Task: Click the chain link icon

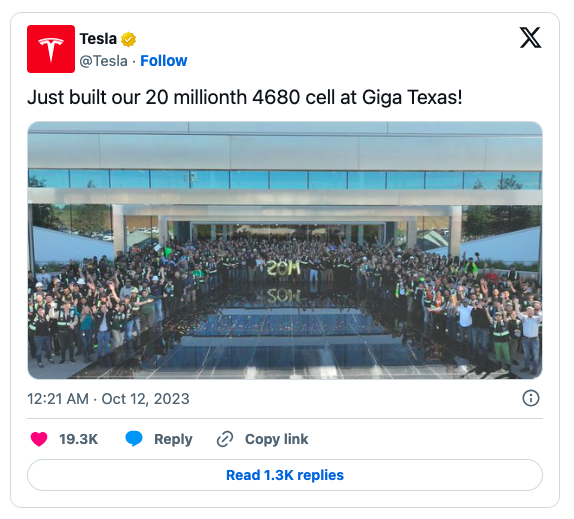Action: pos(225,439)
